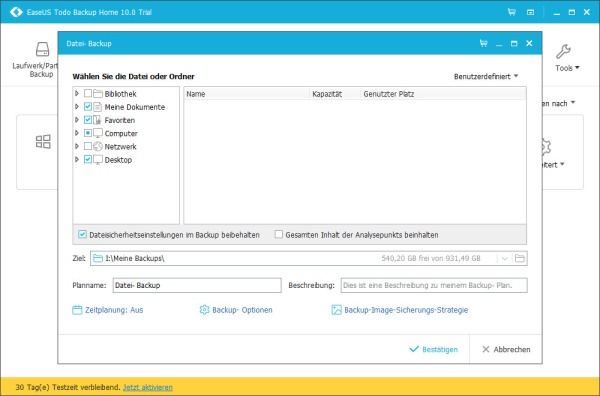Viewport: 600px width, 396px height.
Task: Click Bestätigen to confirm the backup
Action: pos(434,349)
